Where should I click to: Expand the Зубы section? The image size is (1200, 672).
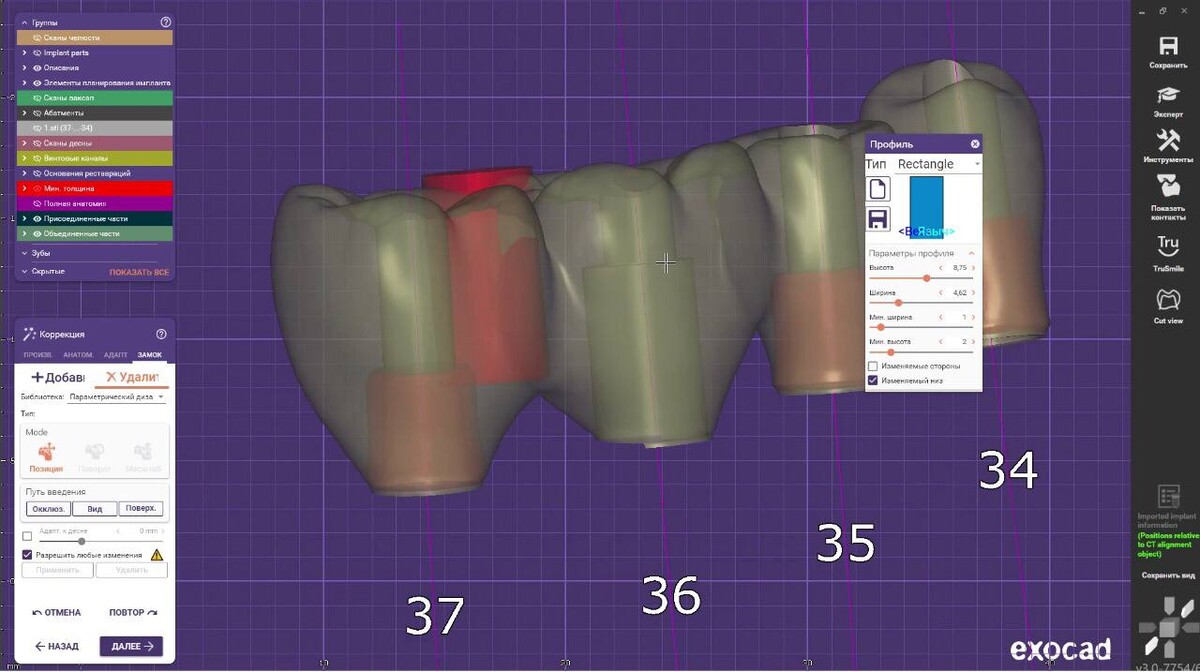(24, 253)
